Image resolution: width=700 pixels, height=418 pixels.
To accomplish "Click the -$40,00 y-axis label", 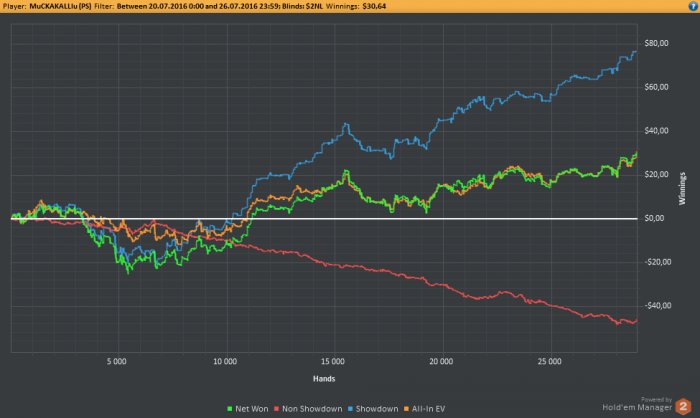I will click(658, 306).
